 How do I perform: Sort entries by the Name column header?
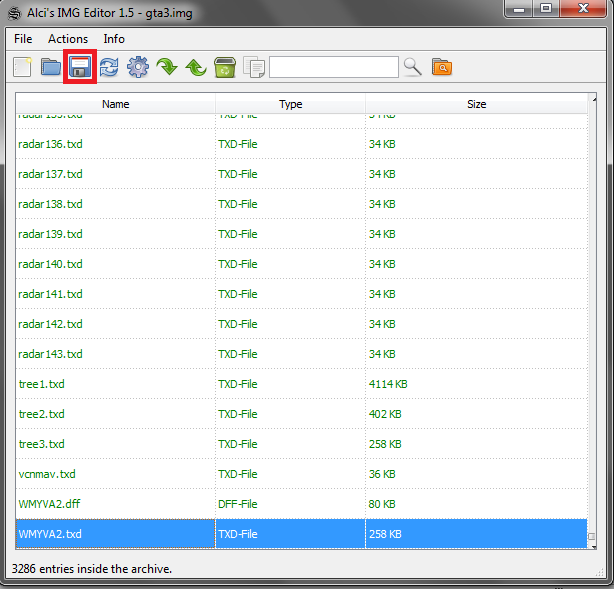click(x=116, y=104)
